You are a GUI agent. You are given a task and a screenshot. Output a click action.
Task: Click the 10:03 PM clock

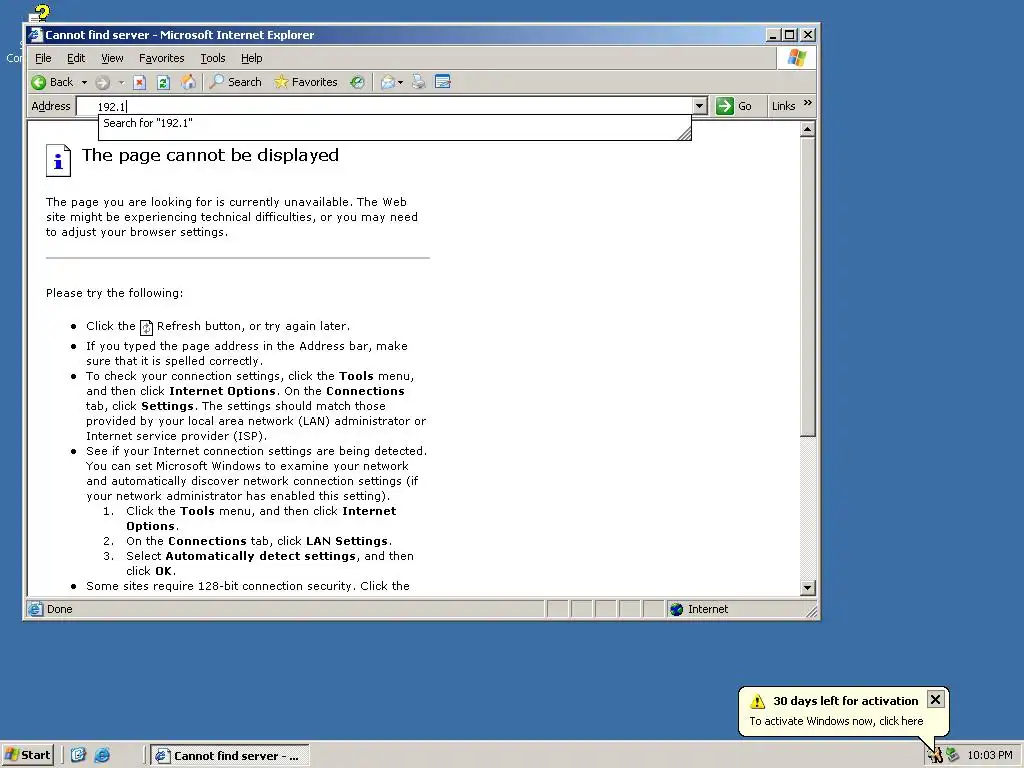989,756
